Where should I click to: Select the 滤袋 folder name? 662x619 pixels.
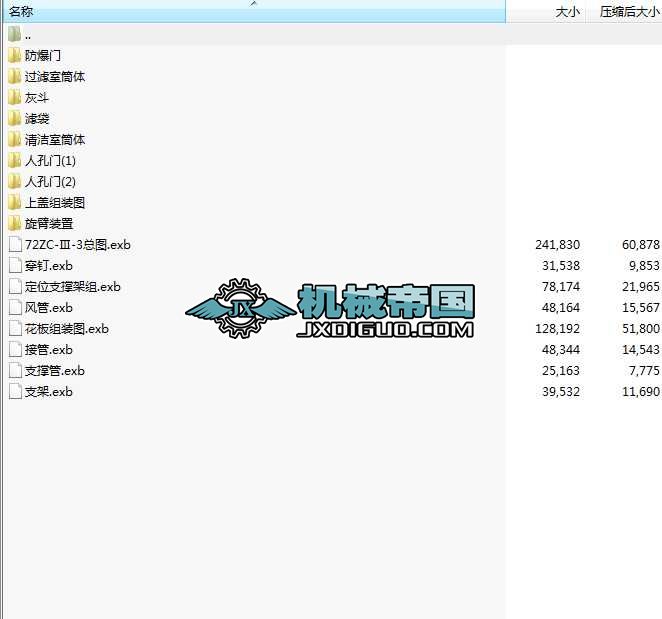(x=37, y=119)
